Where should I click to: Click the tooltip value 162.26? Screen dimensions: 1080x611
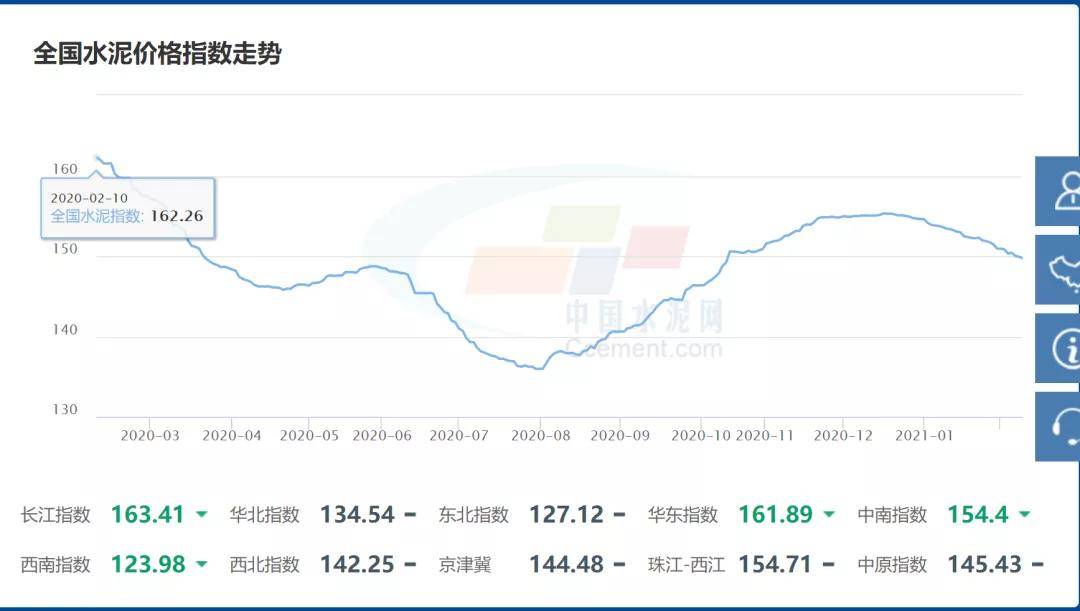pos(176,216)
